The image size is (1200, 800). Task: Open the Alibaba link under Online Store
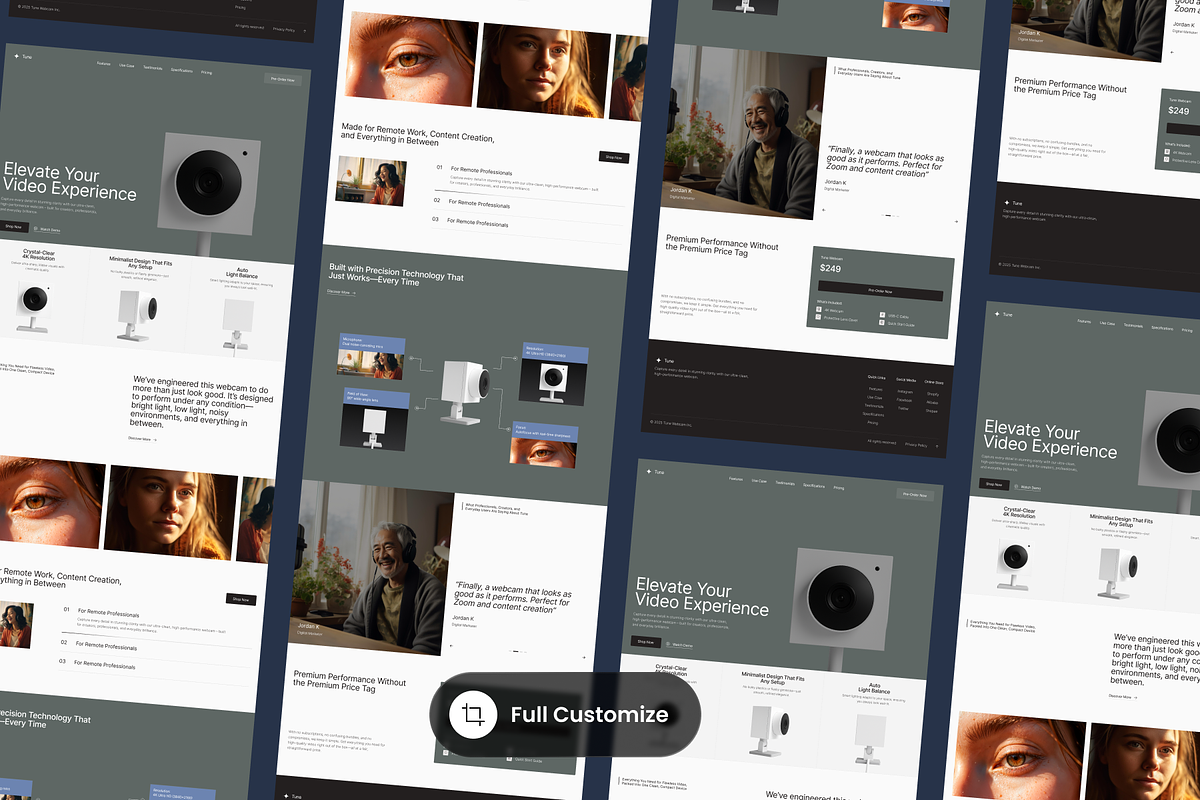(x=932, y=402)
